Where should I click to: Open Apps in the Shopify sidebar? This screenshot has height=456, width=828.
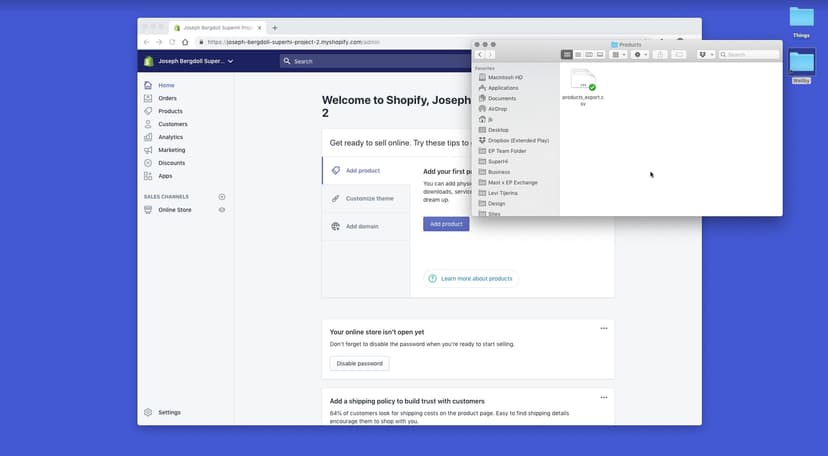[x=165, y=176]
